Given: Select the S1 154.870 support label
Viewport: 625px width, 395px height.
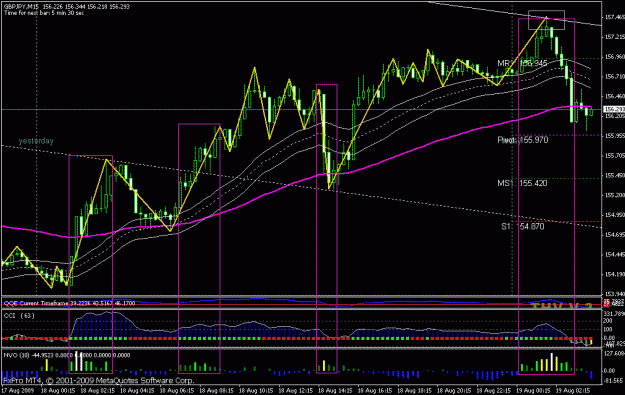Looking at the screenshot, I should point(523,226).
